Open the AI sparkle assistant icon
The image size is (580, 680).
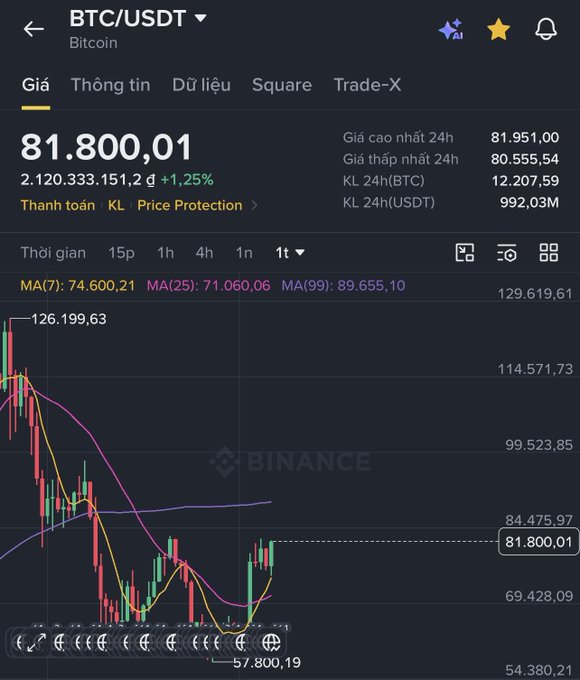pyautogui.click(x=451, y=29)
